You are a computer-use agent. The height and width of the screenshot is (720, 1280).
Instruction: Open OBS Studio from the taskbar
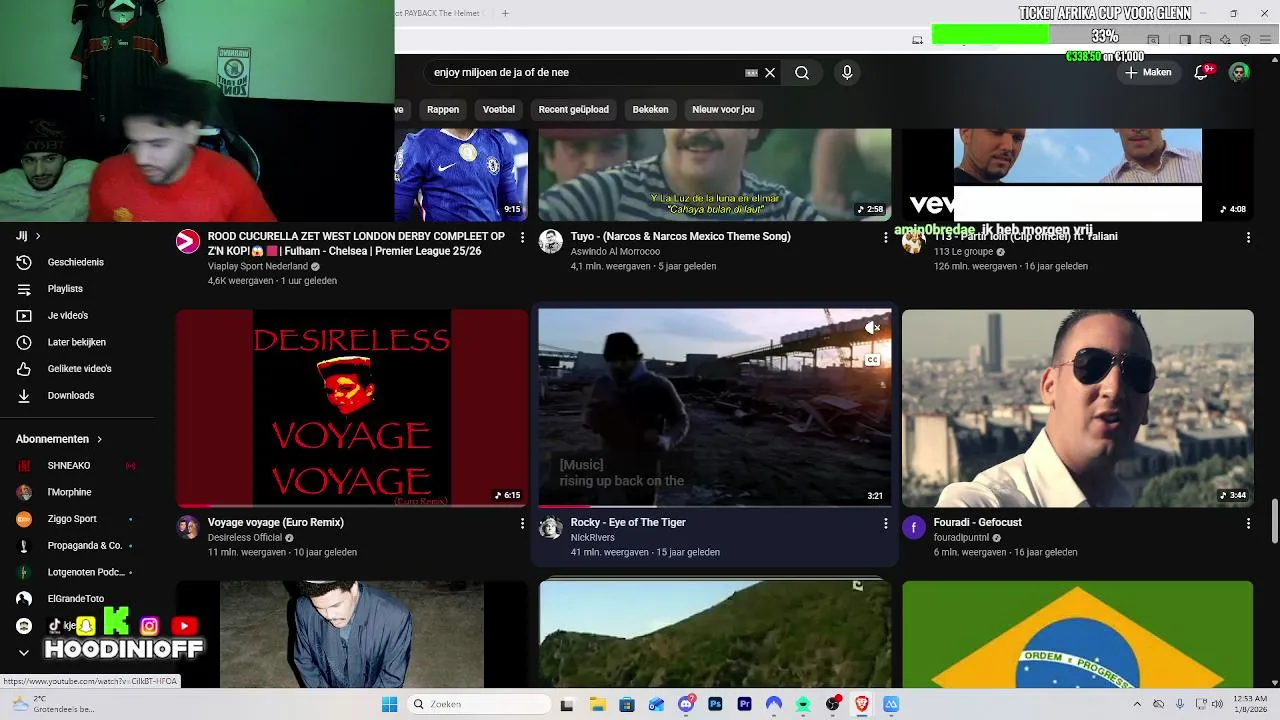832,704
